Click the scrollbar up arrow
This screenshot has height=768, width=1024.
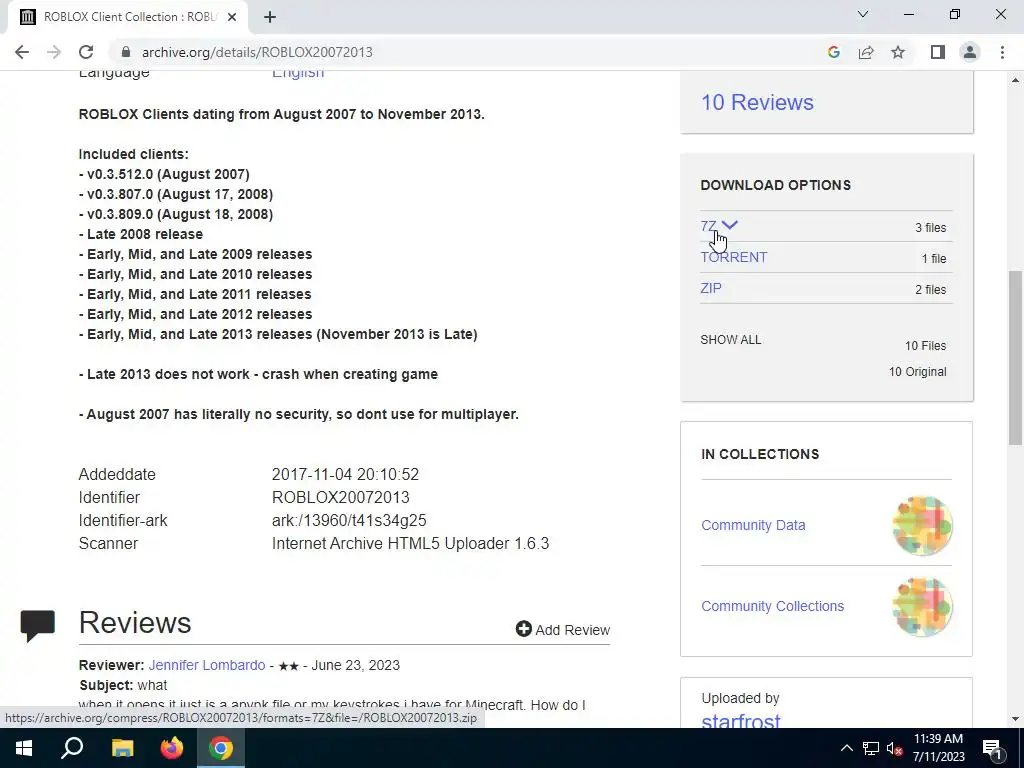(x=1016, y=80)
